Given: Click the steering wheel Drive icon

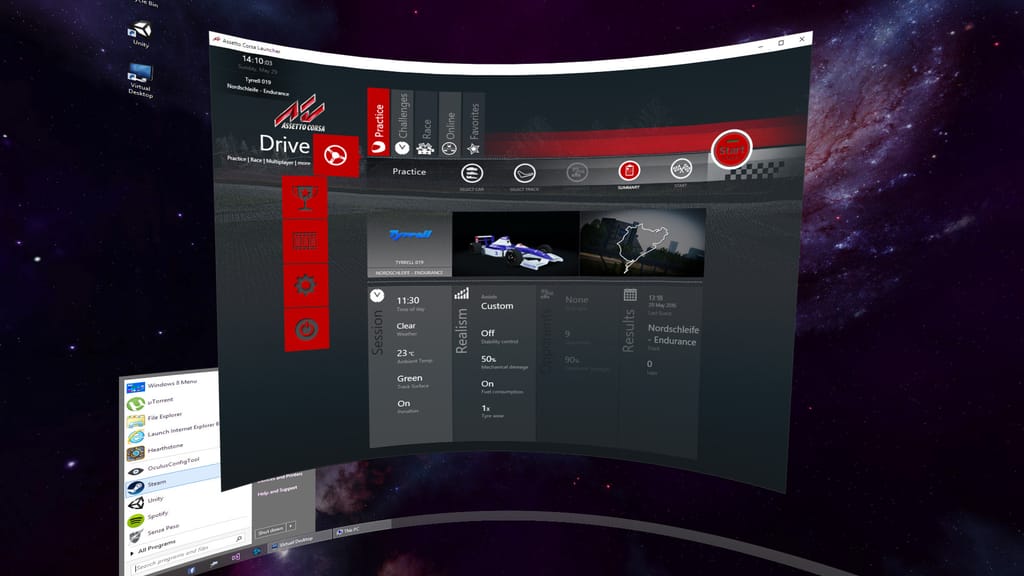Looking at the screenshot, I should click(337, 153).
